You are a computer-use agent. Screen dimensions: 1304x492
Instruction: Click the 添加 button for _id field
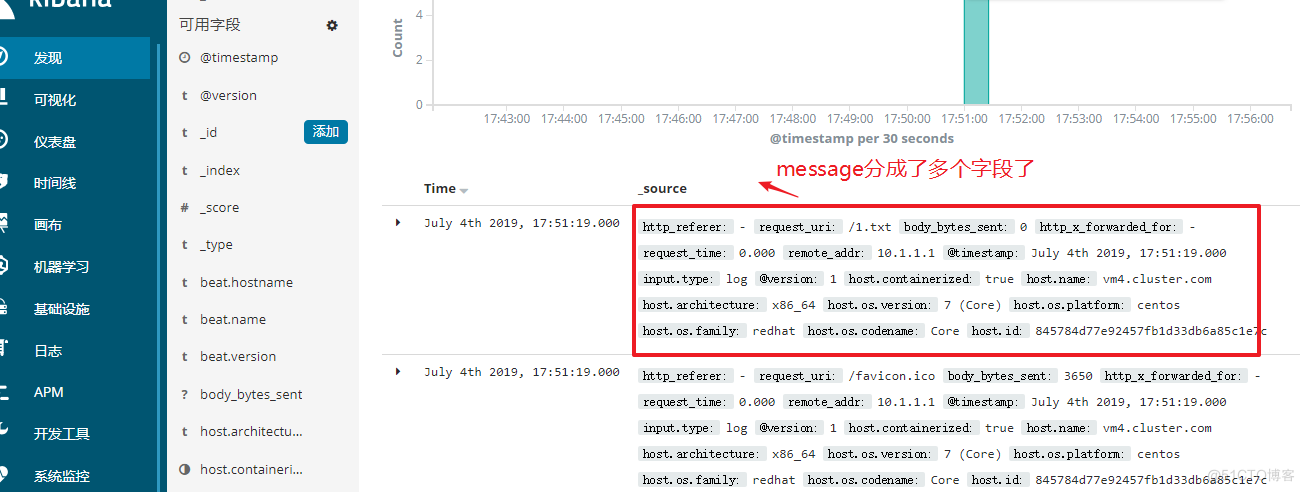326,132
